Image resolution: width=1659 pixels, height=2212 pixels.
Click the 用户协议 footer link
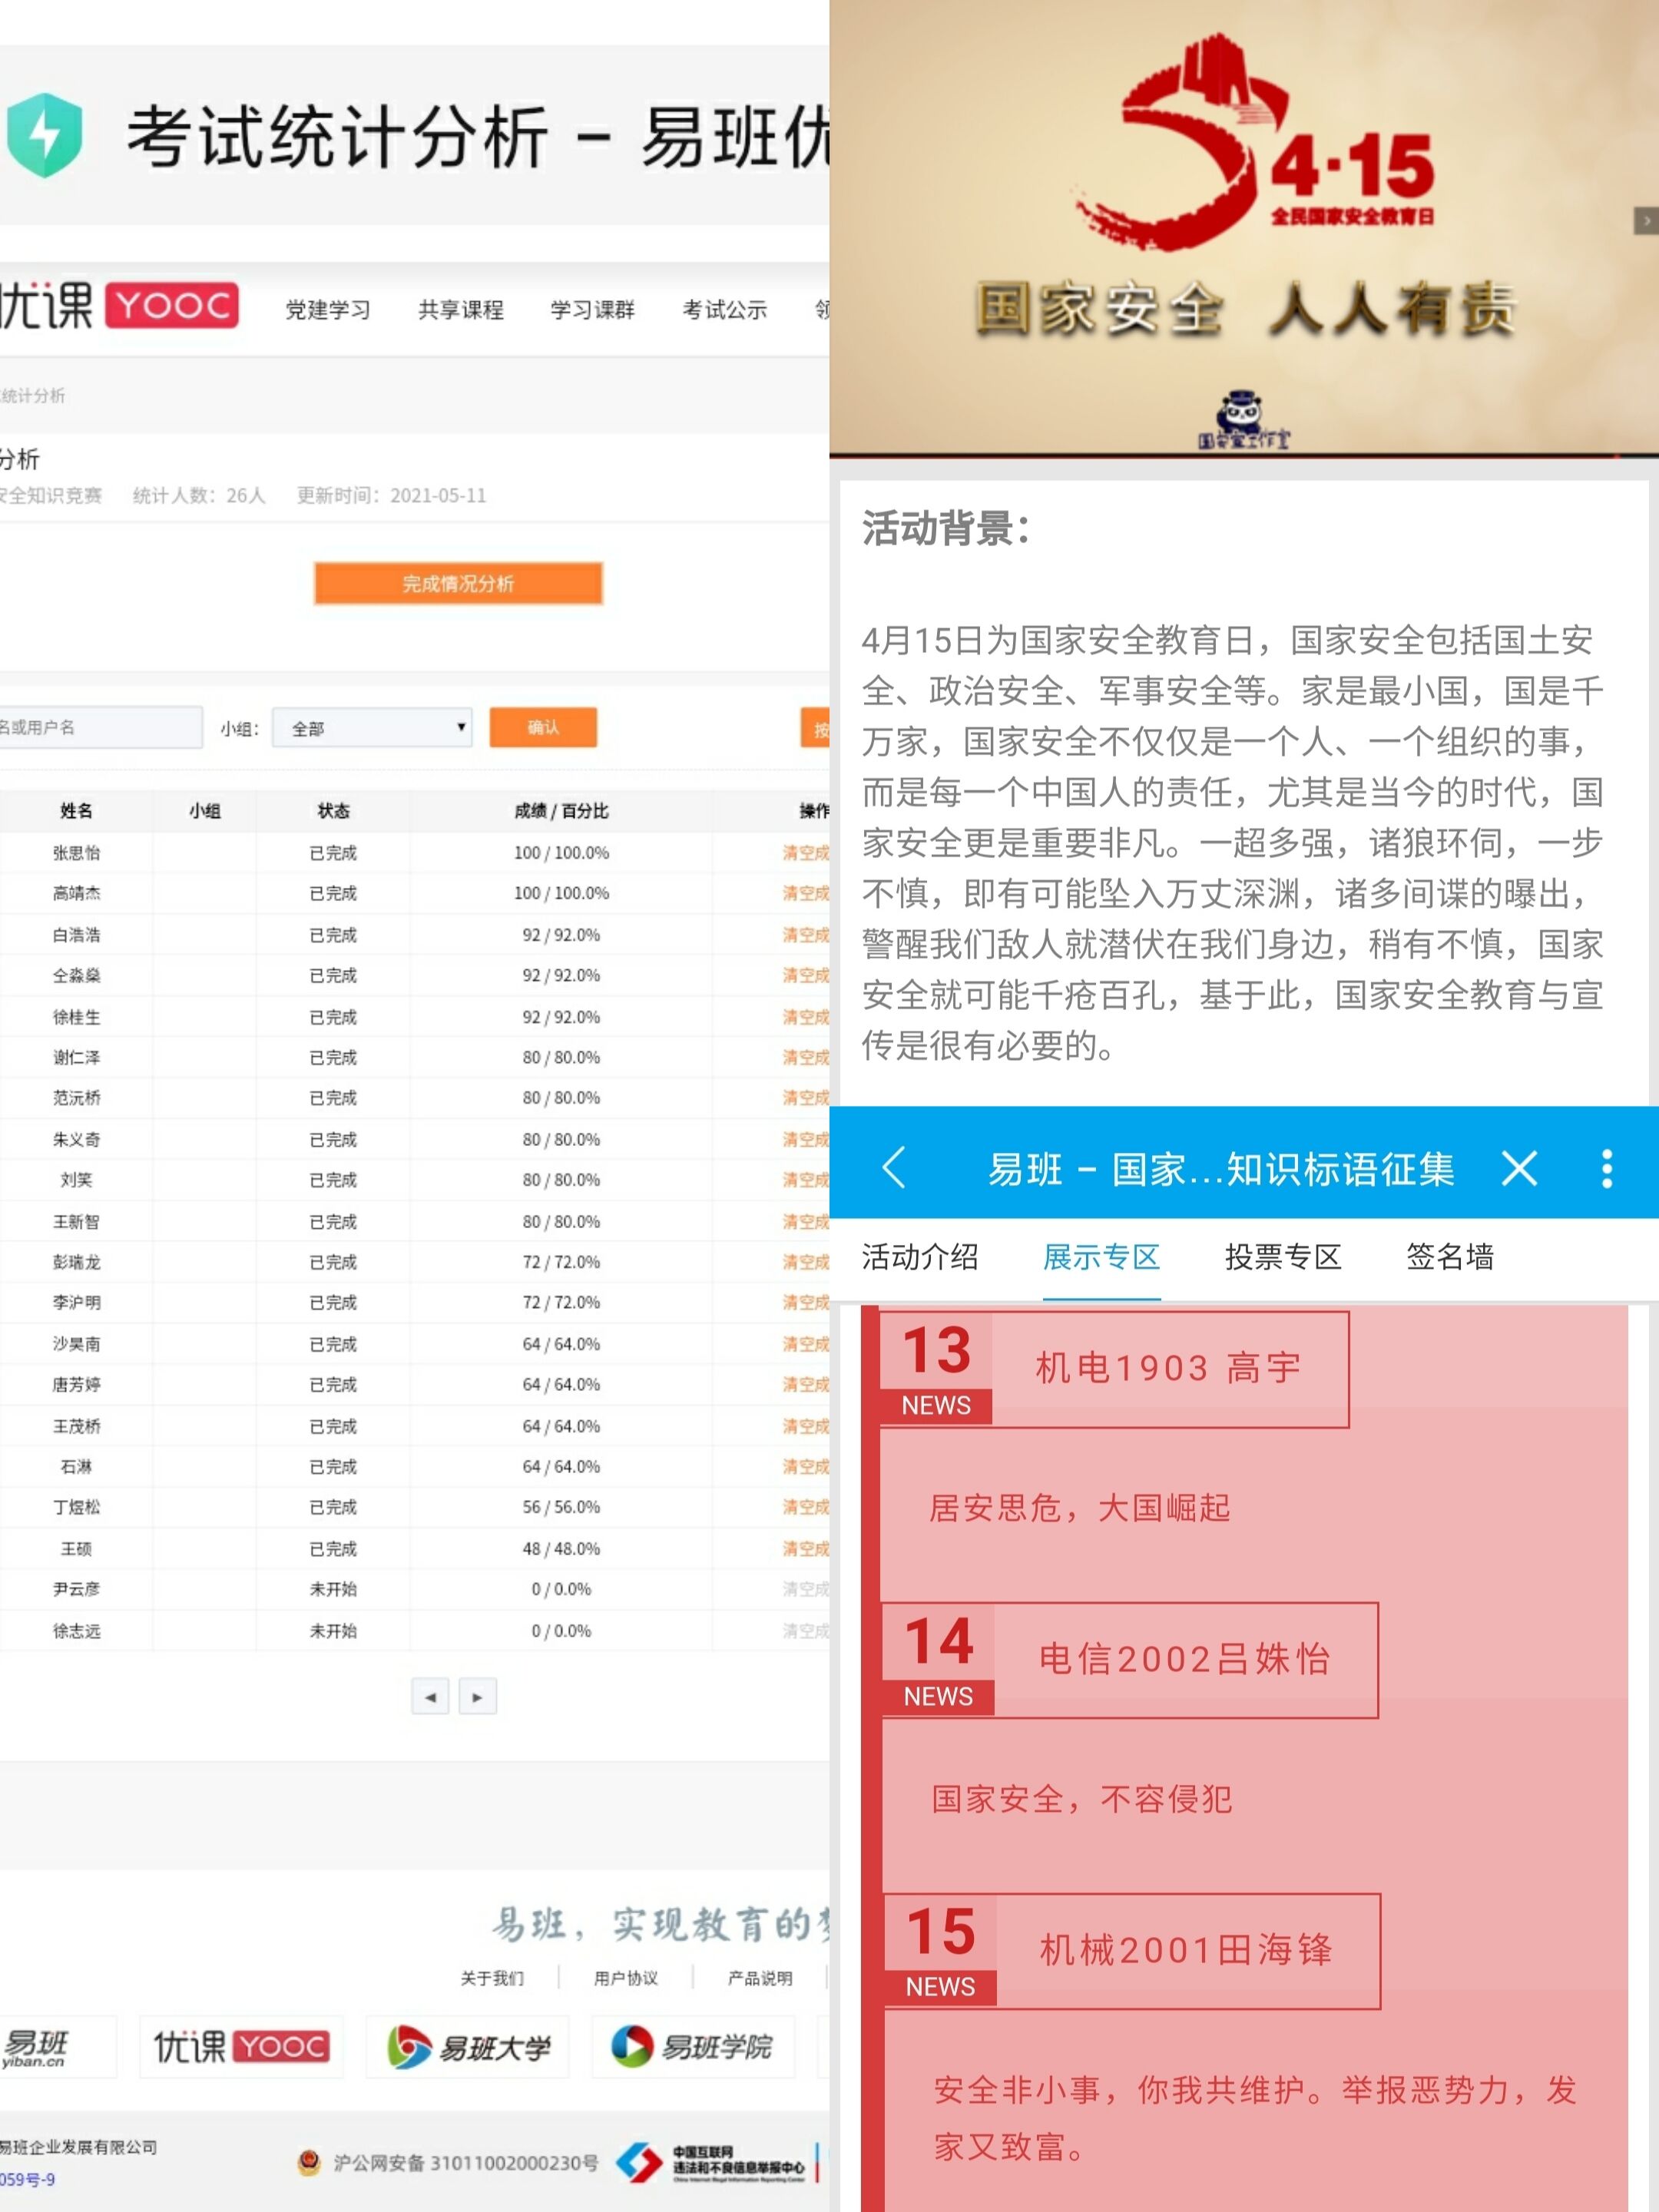tap(625, 1977)
